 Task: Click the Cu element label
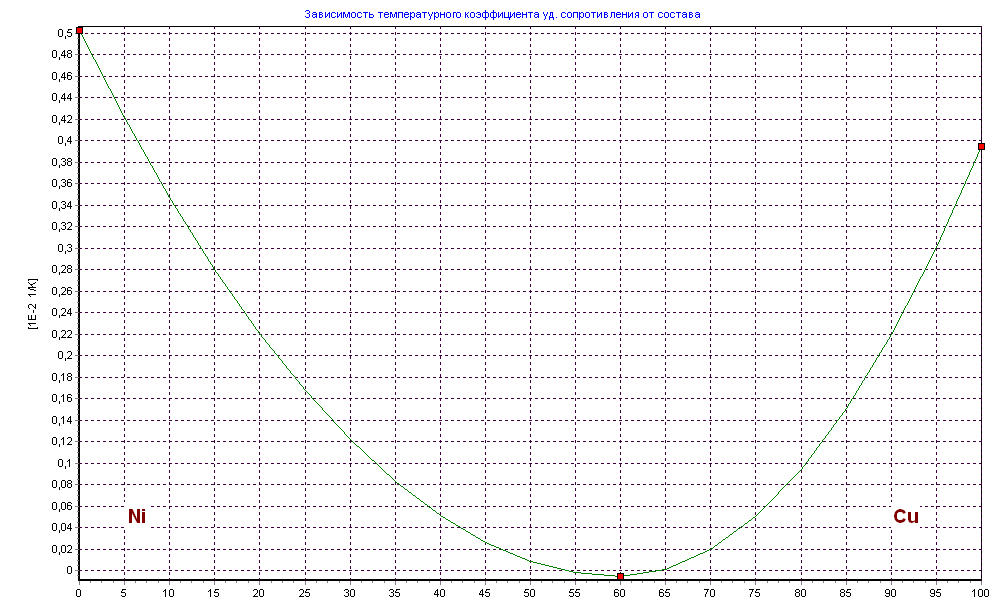click(x=906, y=516)
